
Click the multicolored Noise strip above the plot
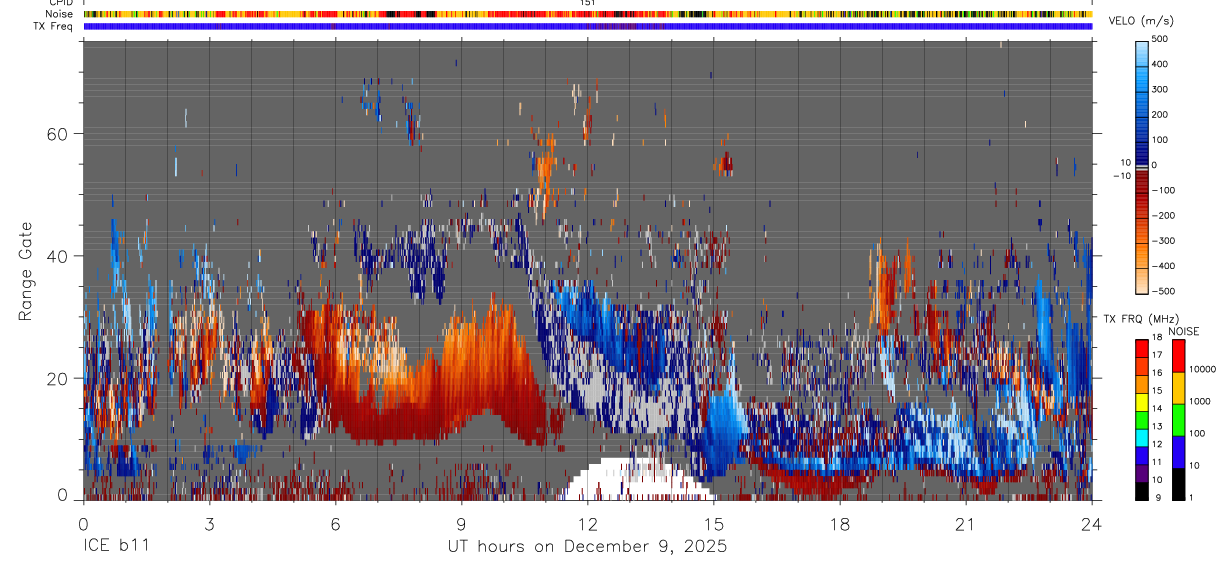point(587,14)
